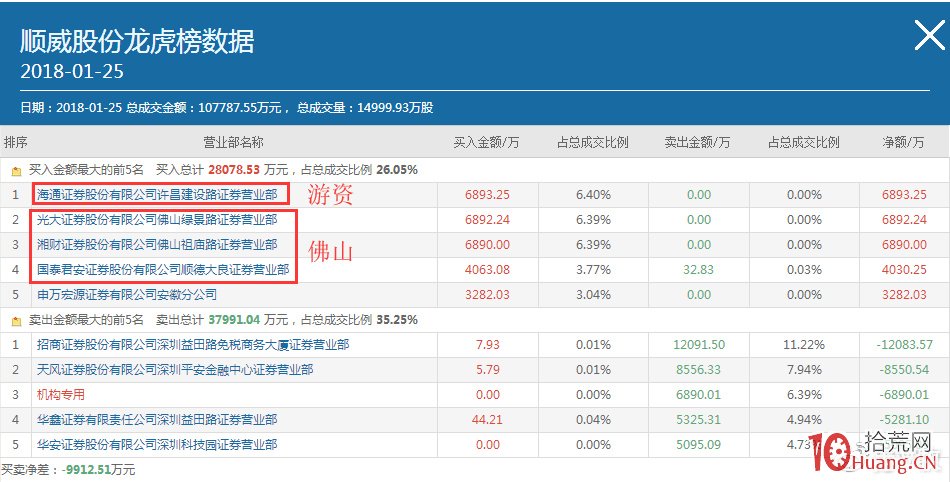
Task: Open 光大证券佛山绿景路证券营业部 link
Action: [157, 220]
